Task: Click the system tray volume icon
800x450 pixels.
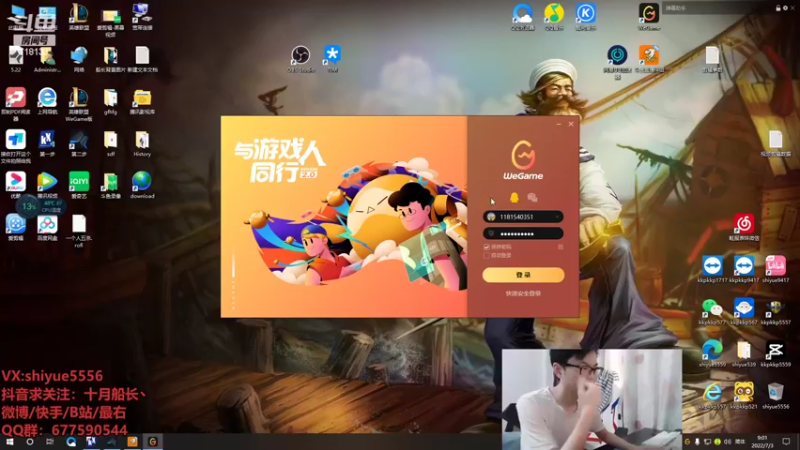Action: (728, 442)
